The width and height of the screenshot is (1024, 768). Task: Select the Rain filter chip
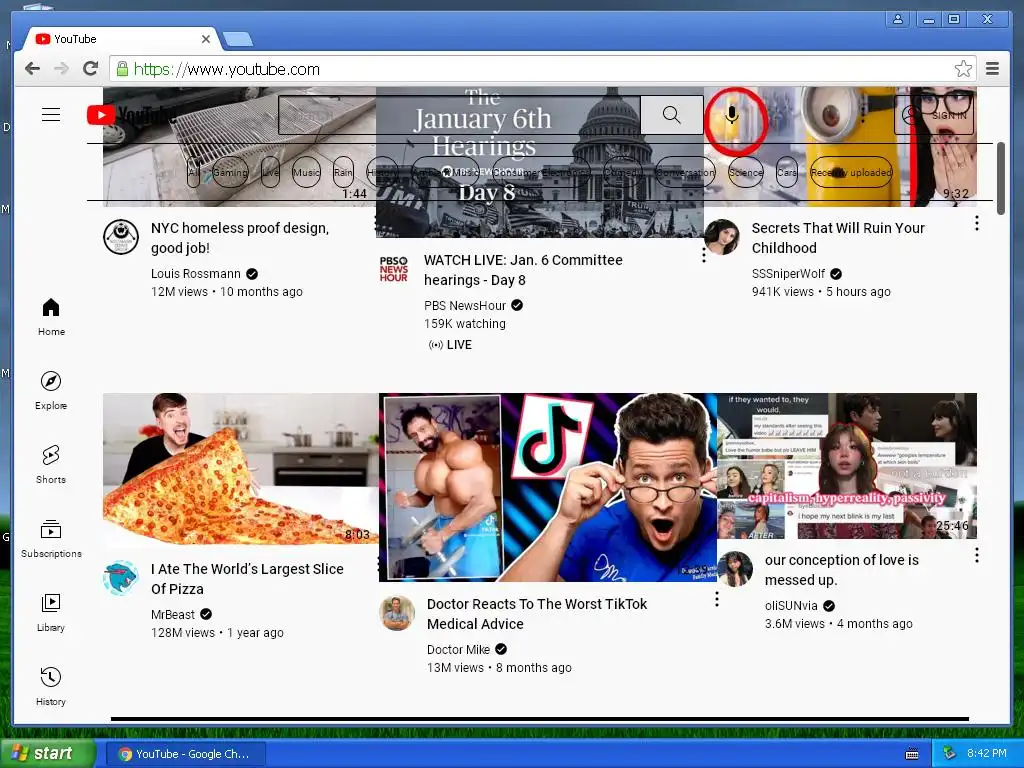click(x=343, y=172)
